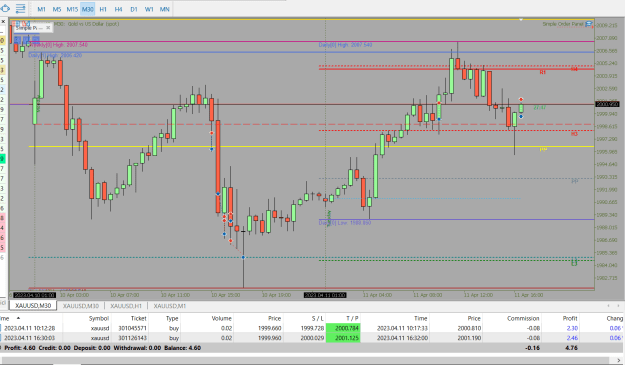The width and height of the screenshot is (625, 365).
Task: Sort history by Profit column header
Action: (x=570, y=318)
